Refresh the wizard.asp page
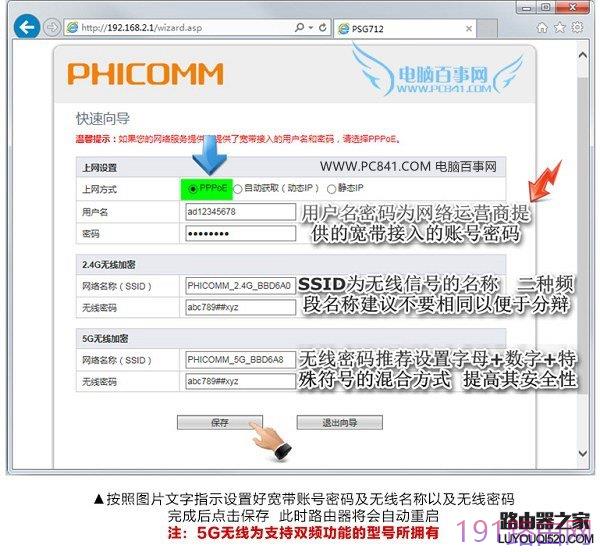Viewport: 600px width, 552px height. [323, 28]
